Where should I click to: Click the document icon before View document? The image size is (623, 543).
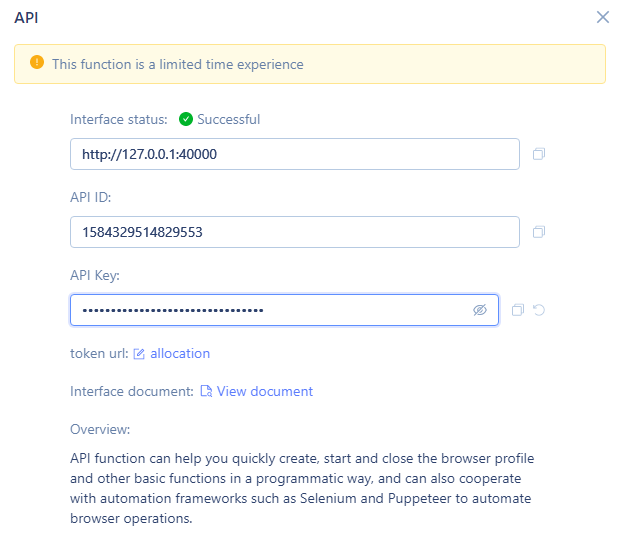click(206, 391)
